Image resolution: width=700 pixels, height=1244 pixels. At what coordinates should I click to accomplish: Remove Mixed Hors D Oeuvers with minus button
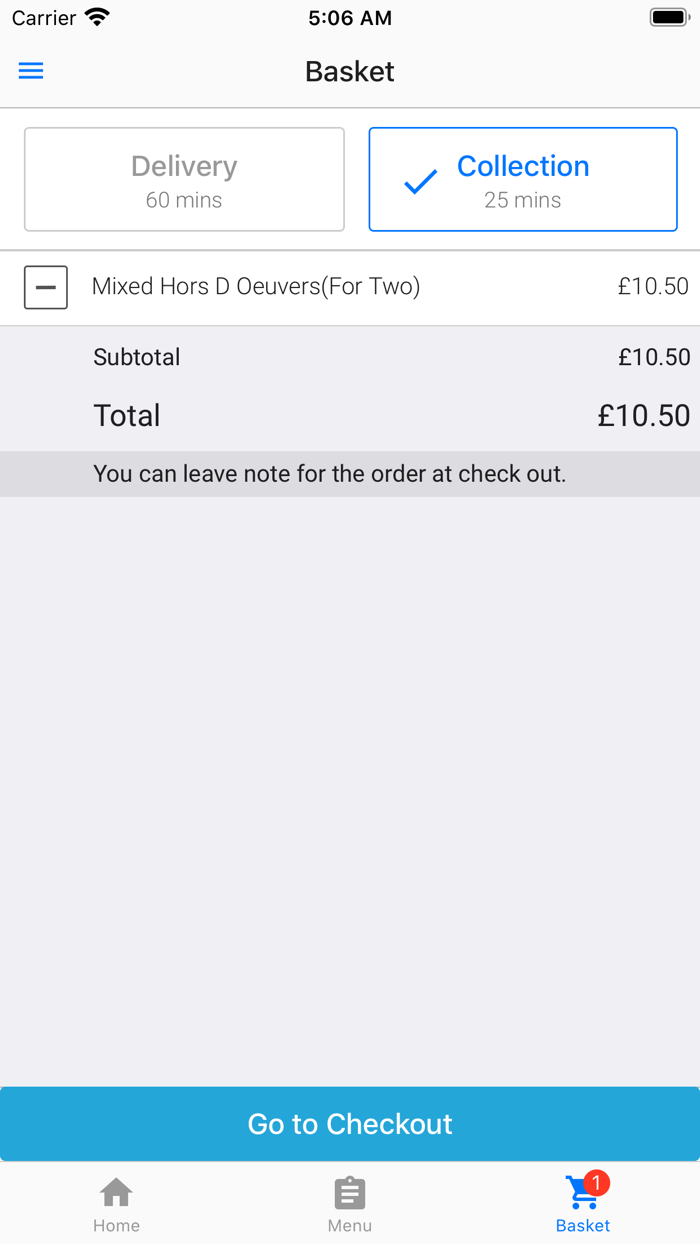pos(46,287)
